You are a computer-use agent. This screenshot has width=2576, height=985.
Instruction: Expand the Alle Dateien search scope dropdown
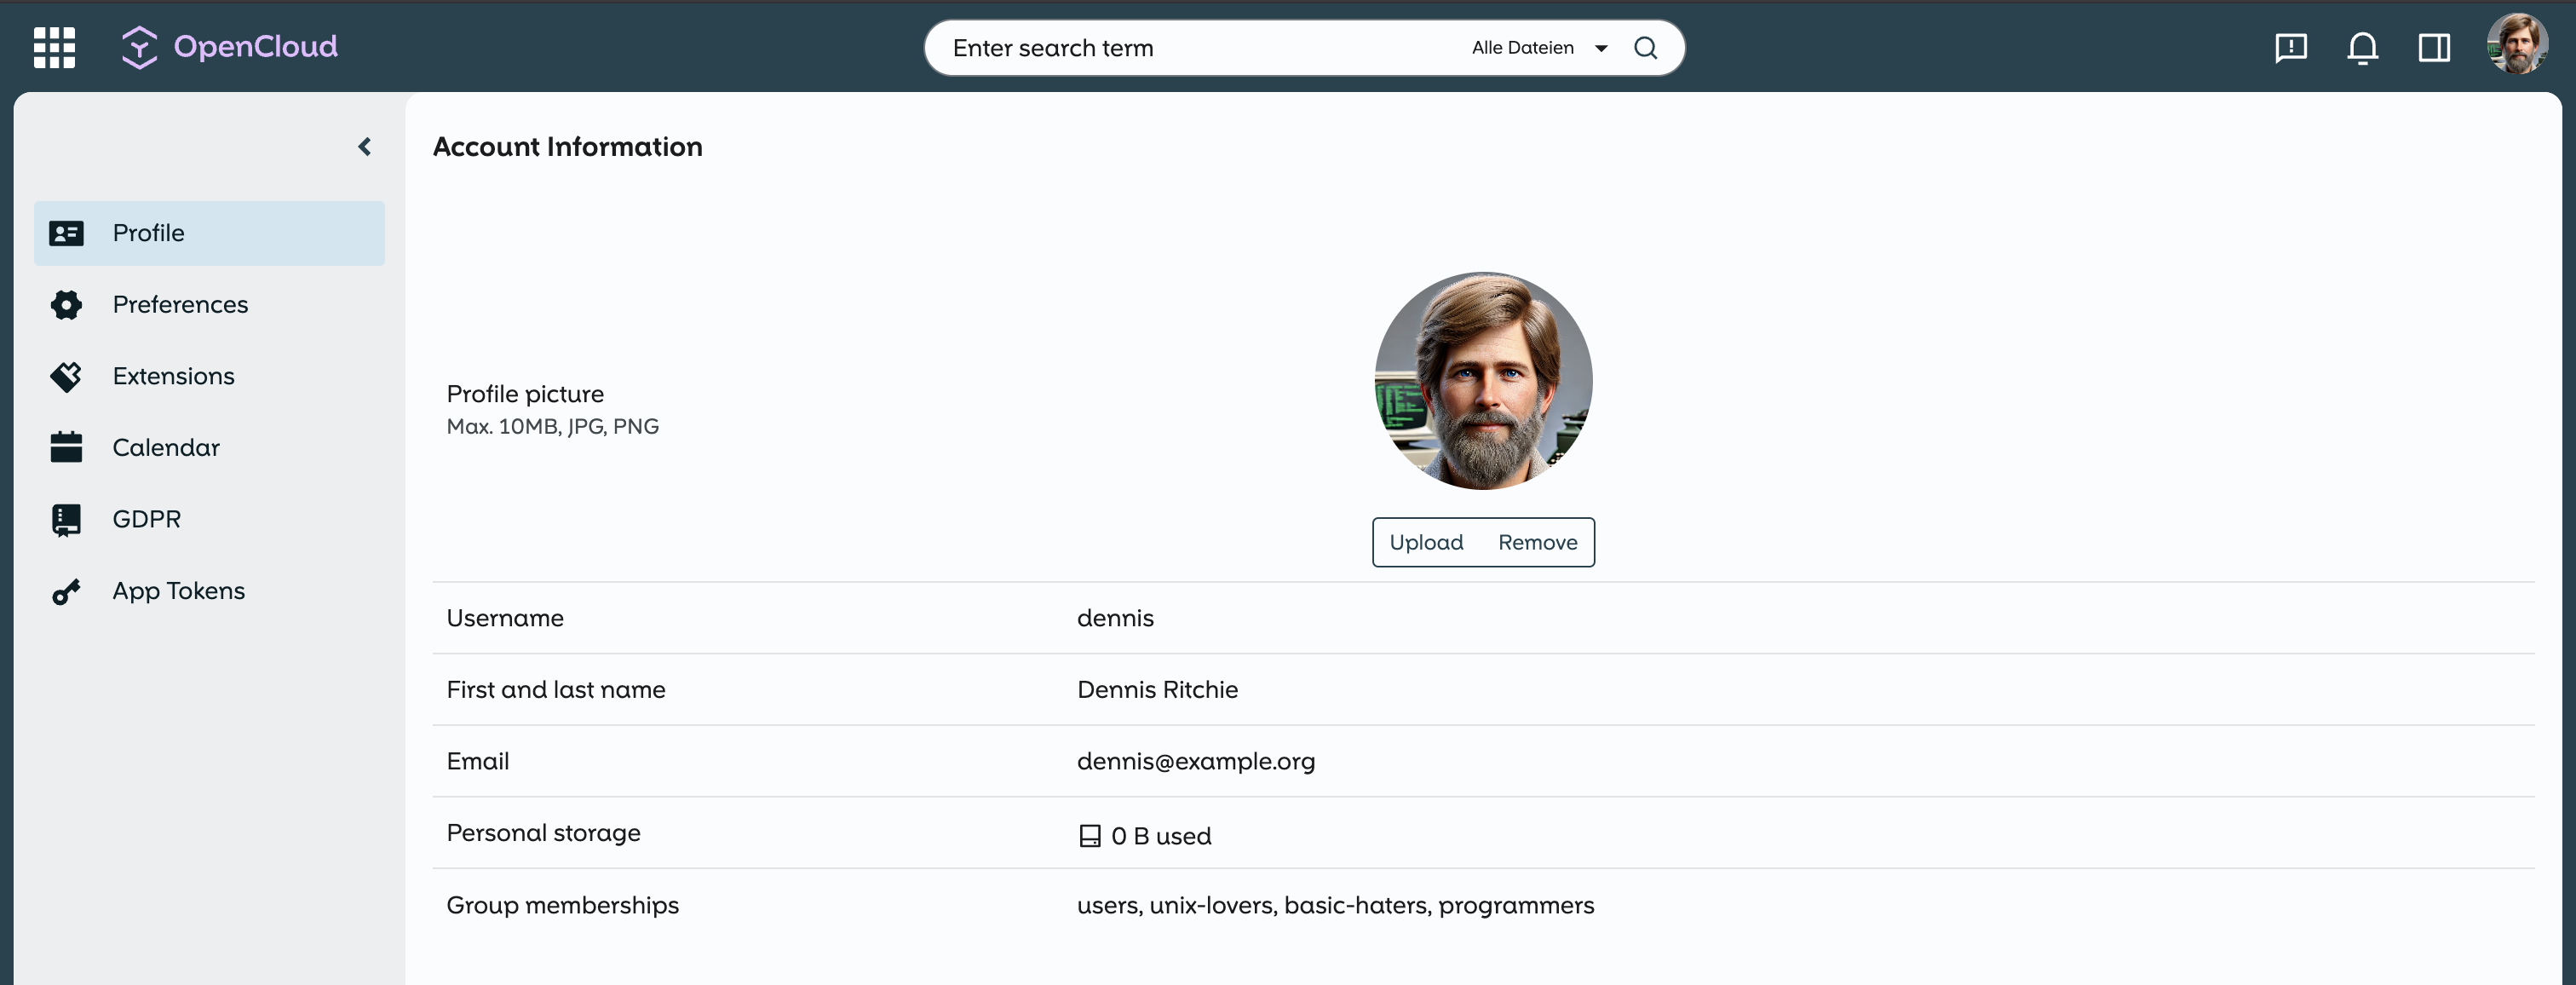pos(1539,47)
